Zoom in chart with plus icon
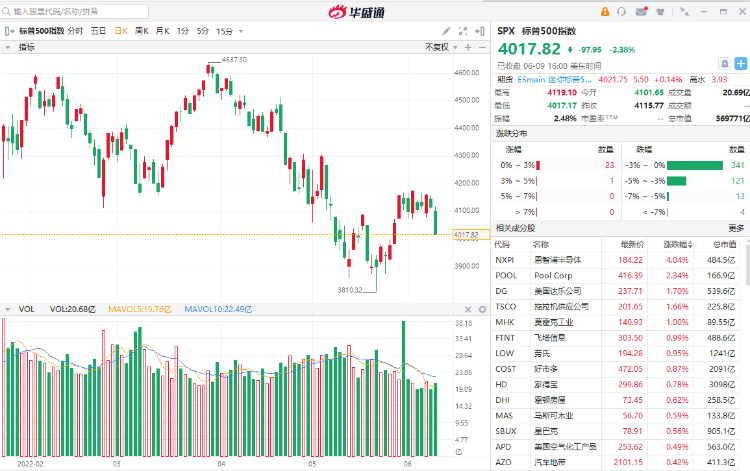 coord(468,47)
